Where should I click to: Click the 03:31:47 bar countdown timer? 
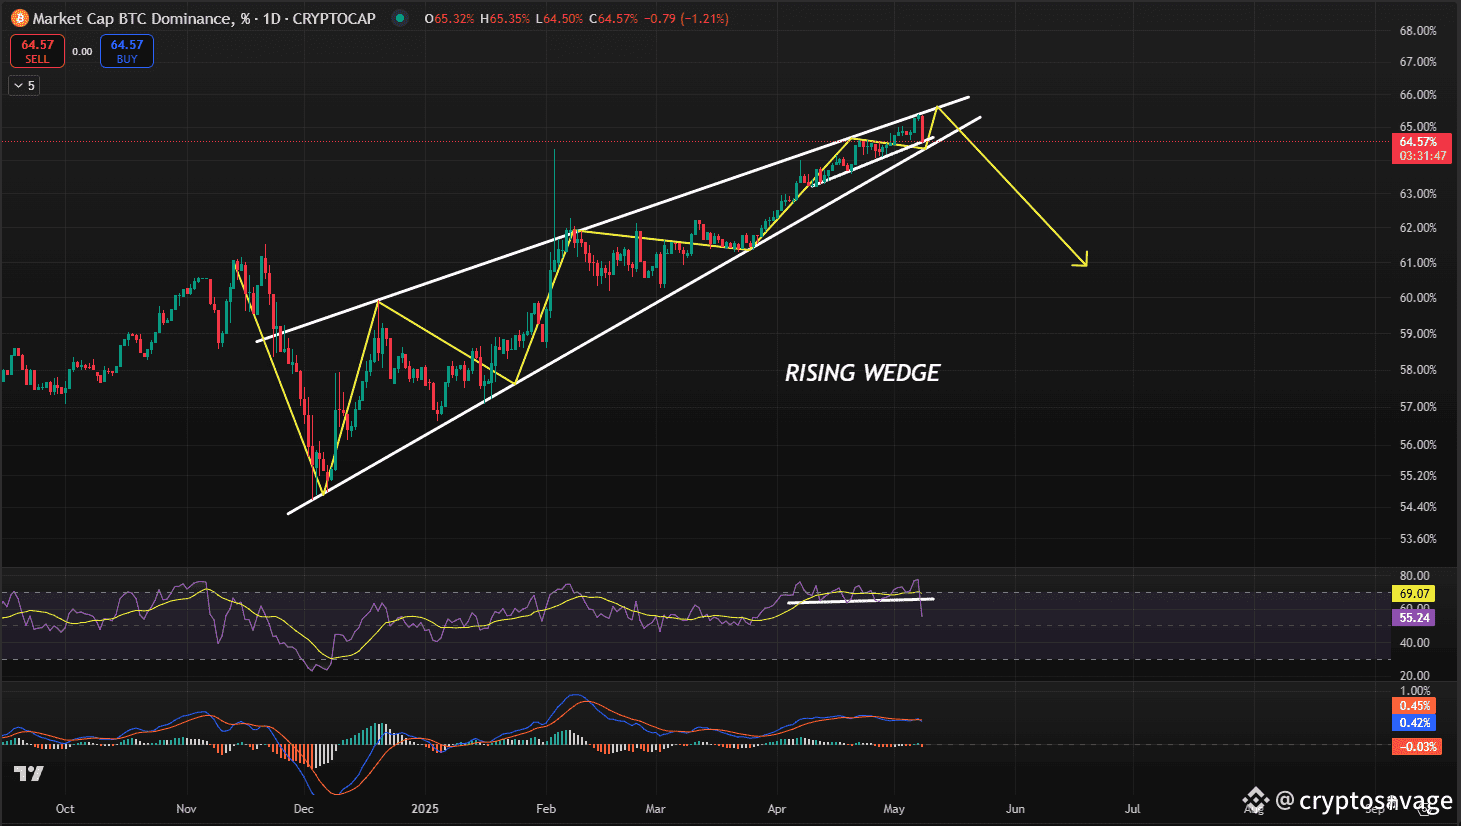coord(1422,156)
